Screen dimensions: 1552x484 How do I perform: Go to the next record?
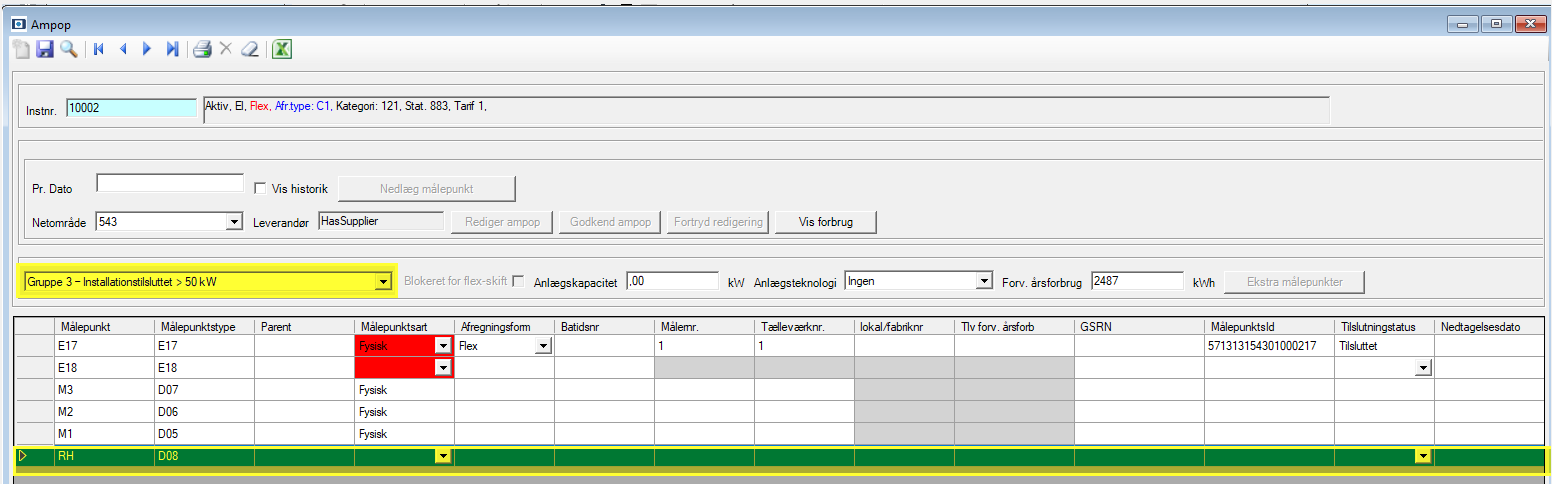pyautogui.click(x=147, y=49)
